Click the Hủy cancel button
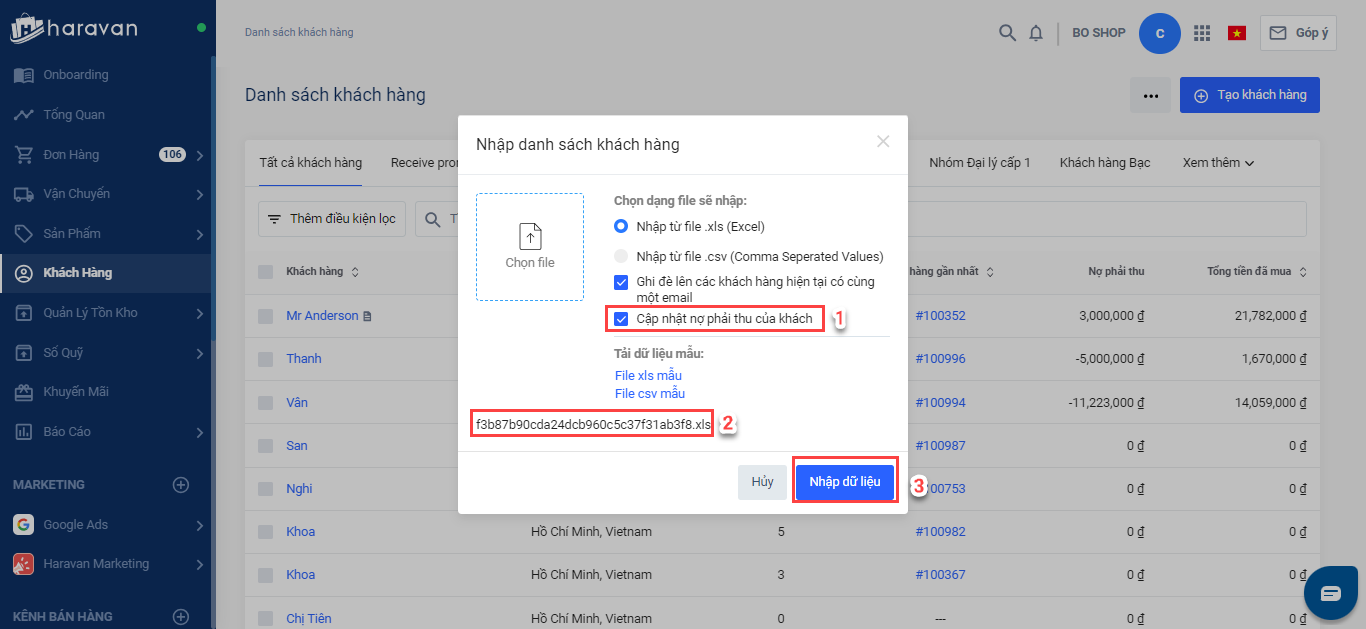 (763, 482)
